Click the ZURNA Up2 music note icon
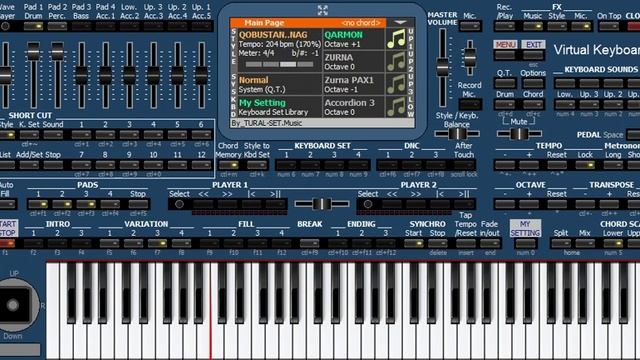This screenshot has width=640, height=360. [x=396, y=62]
